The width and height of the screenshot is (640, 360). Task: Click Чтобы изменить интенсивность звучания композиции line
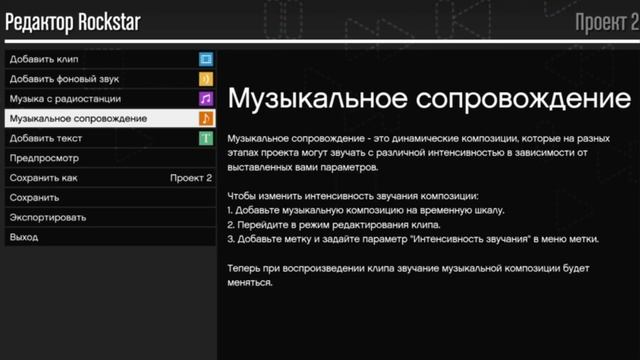pos(353,196)
